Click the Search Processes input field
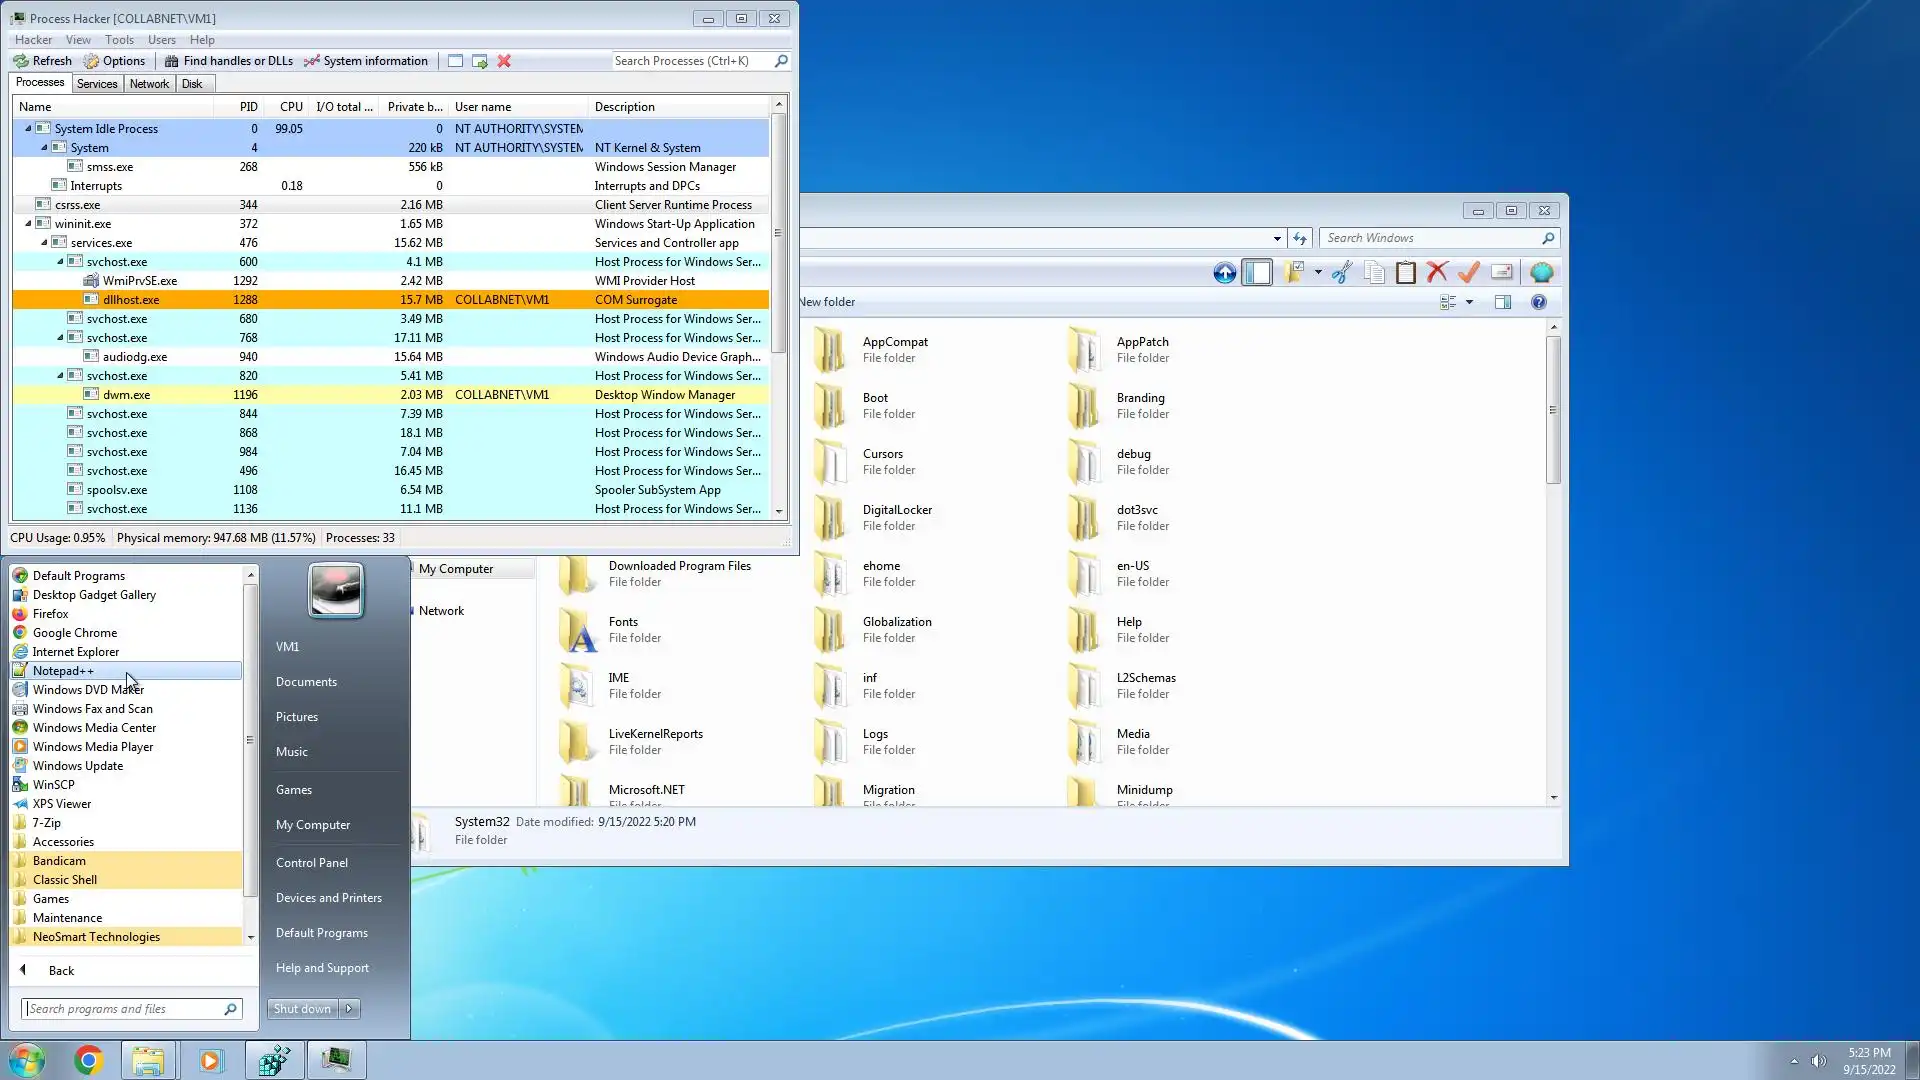Viewport: 1920px width, 1080px height. tap(690, 61)
